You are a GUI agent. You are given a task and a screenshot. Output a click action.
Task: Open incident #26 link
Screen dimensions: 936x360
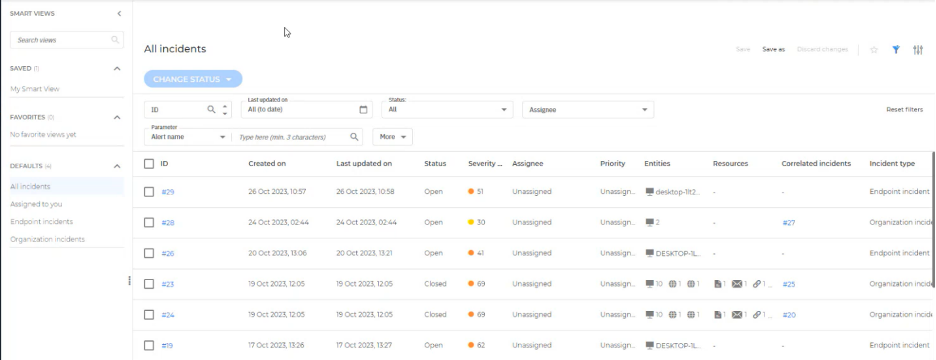(168, 254)
